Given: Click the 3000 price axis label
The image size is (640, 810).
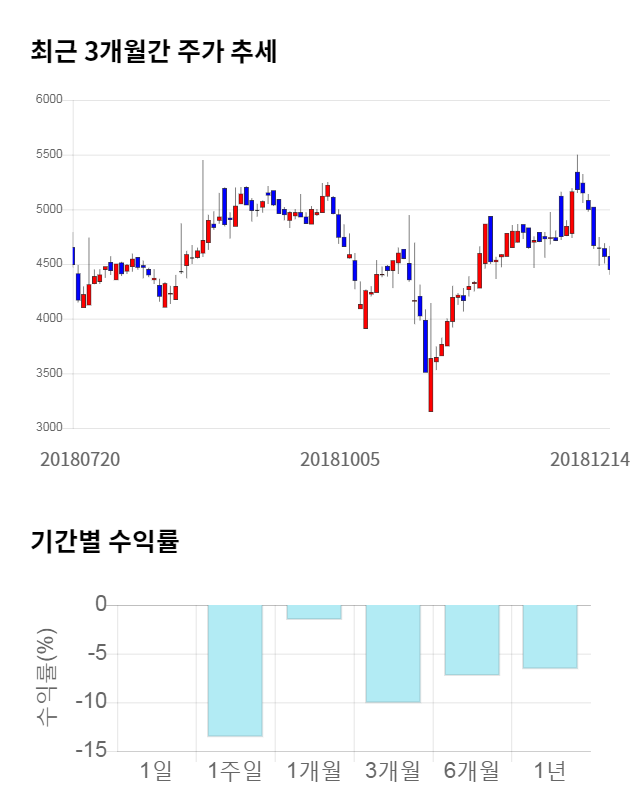Looking at the screenshot, I should [x=48, y=428].
